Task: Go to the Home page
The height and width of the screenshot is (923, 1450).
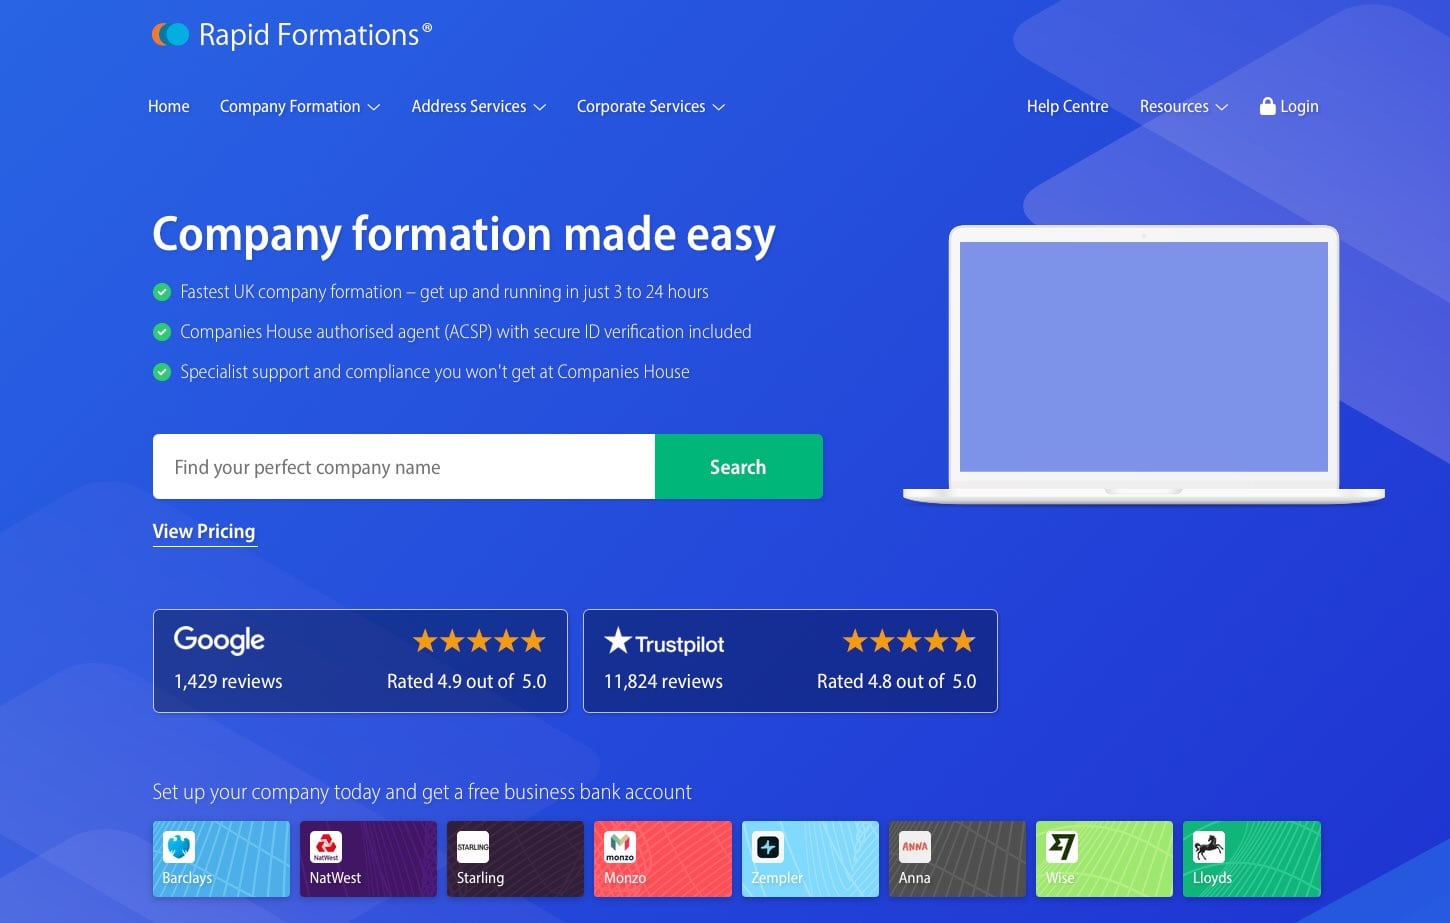Action: pos(169,106)
